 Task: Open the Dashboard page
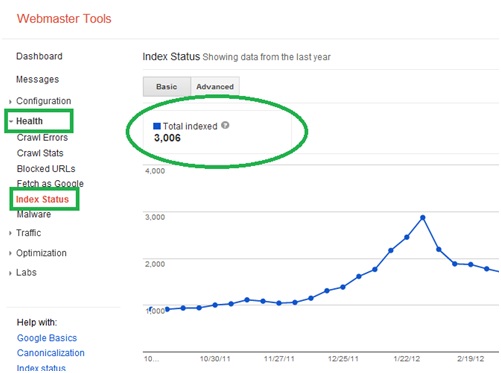point(39,56)
